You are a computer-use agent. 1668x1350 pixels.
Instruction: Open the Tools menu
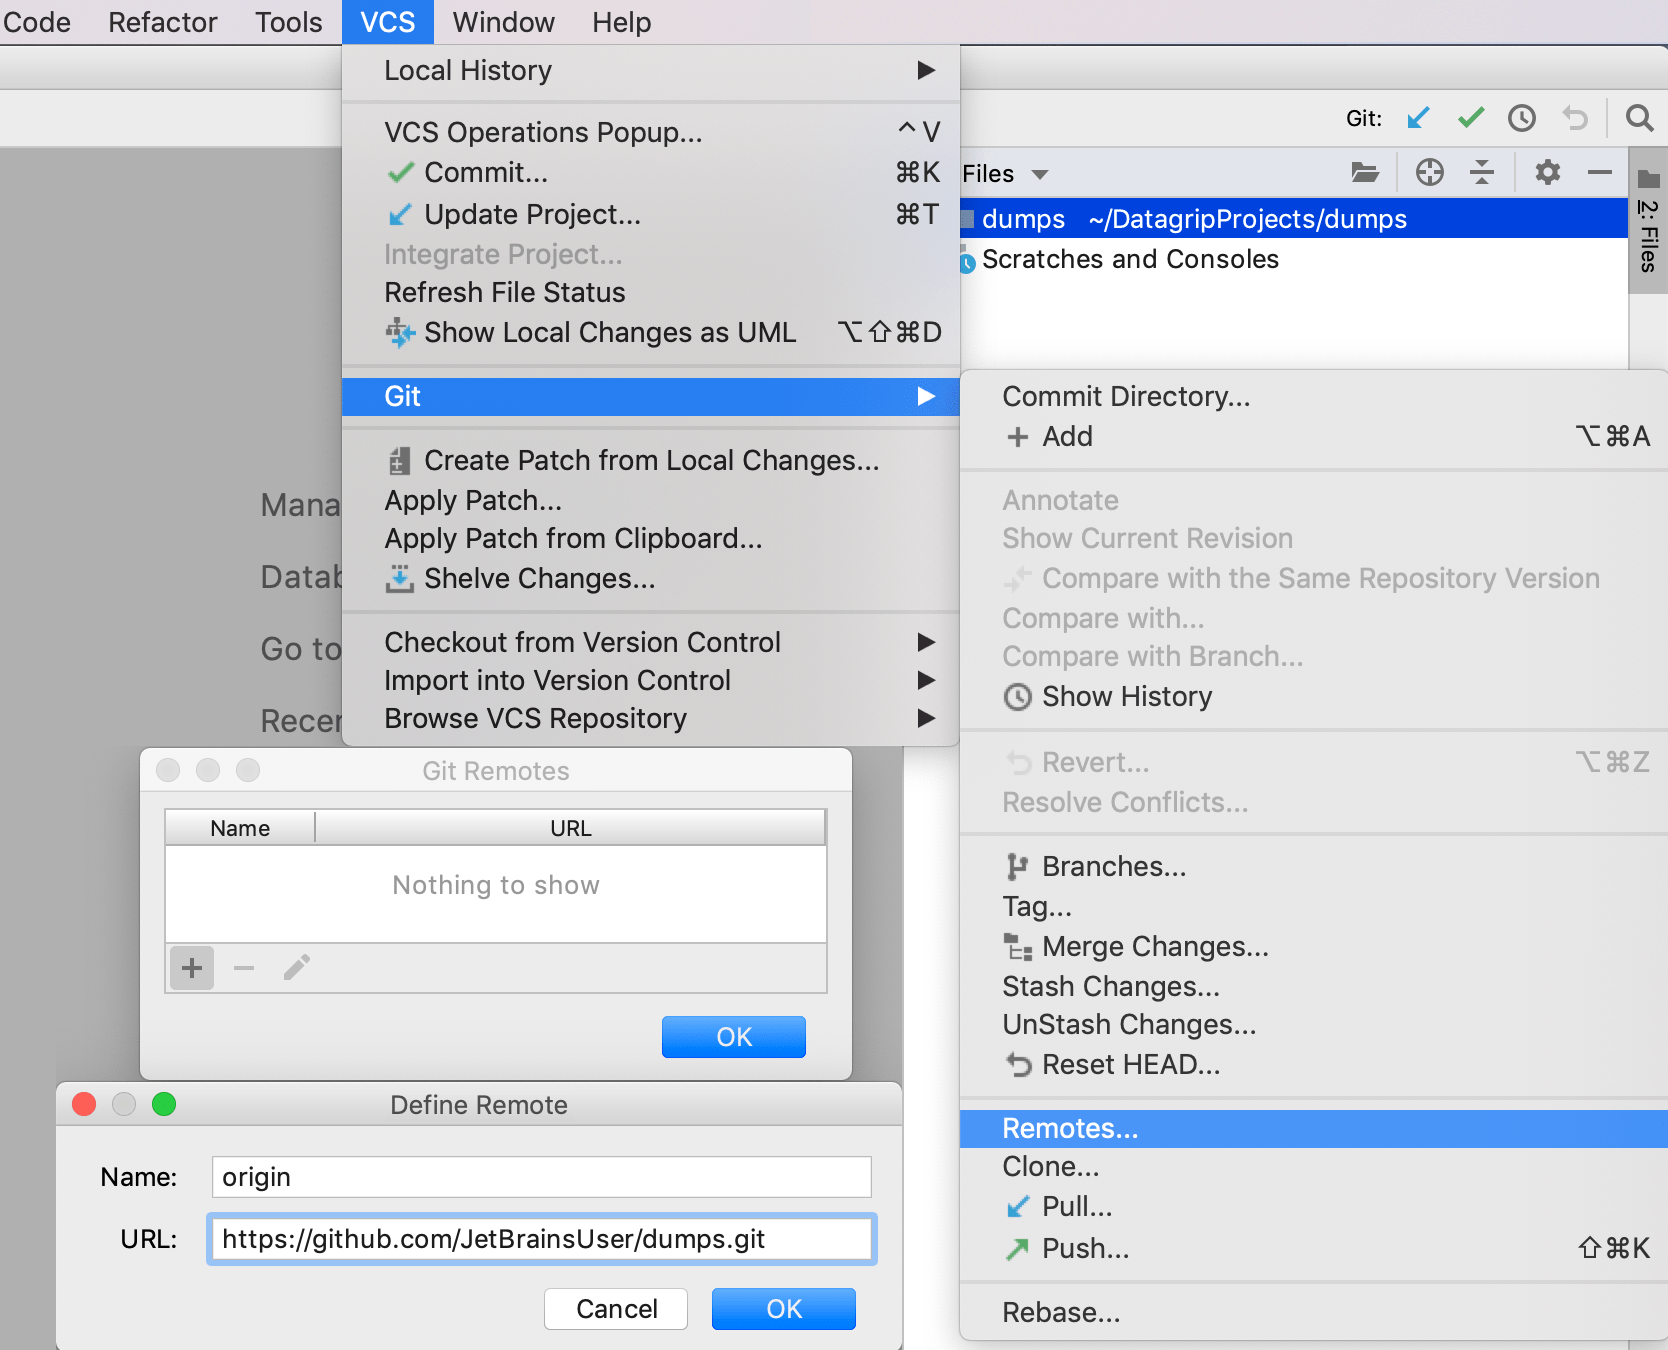click(288, 22)
